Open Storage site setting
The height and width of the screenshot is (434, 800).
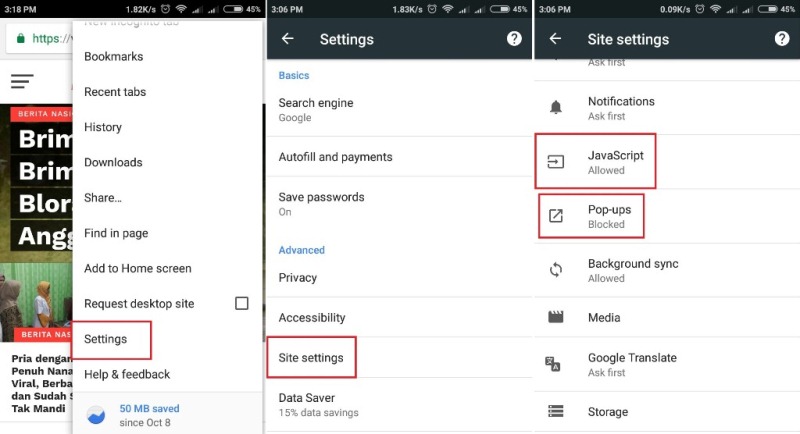click(x=667, y=412)
